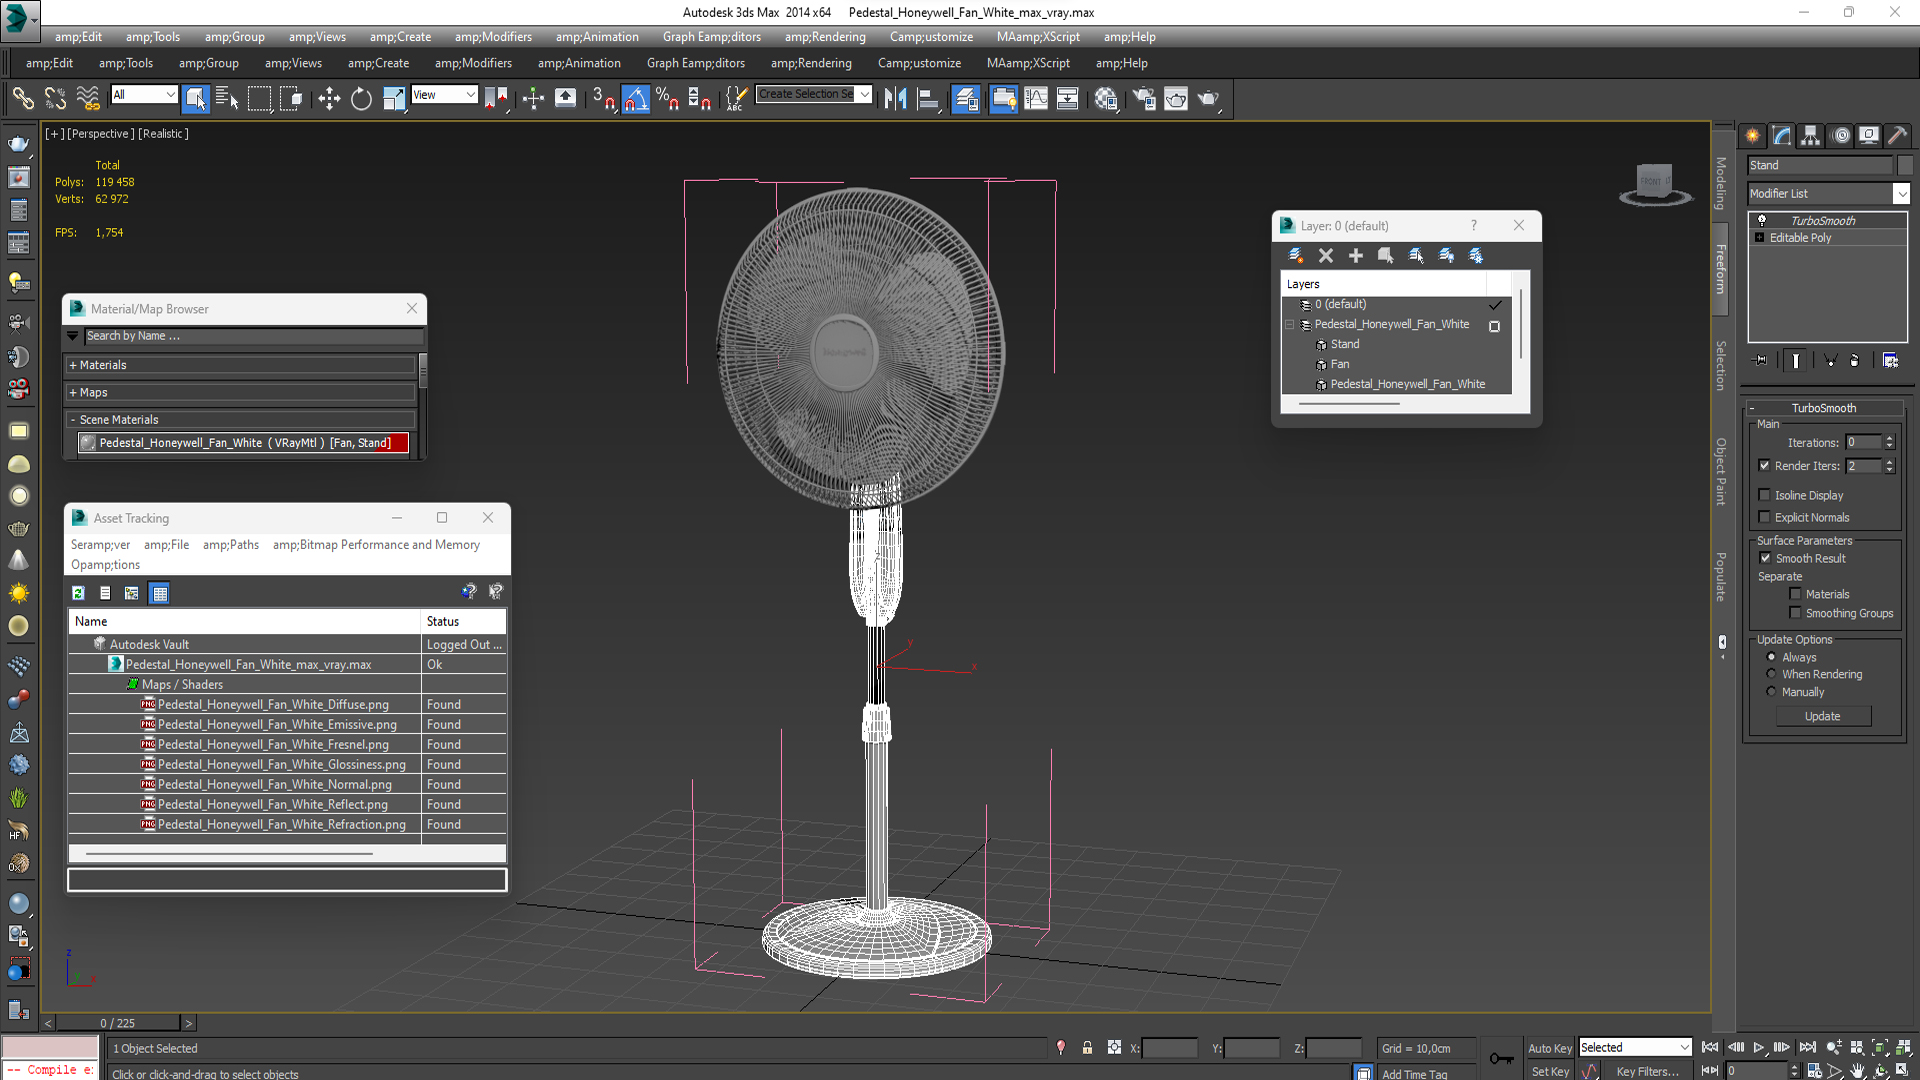Add selected objects to layer (plus icon)

tap(1356, 256)
